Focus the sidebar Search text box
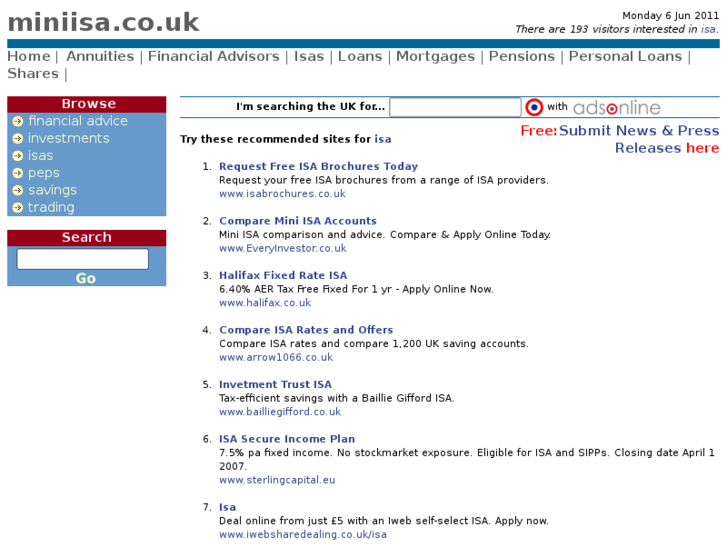 coord(83,259)
